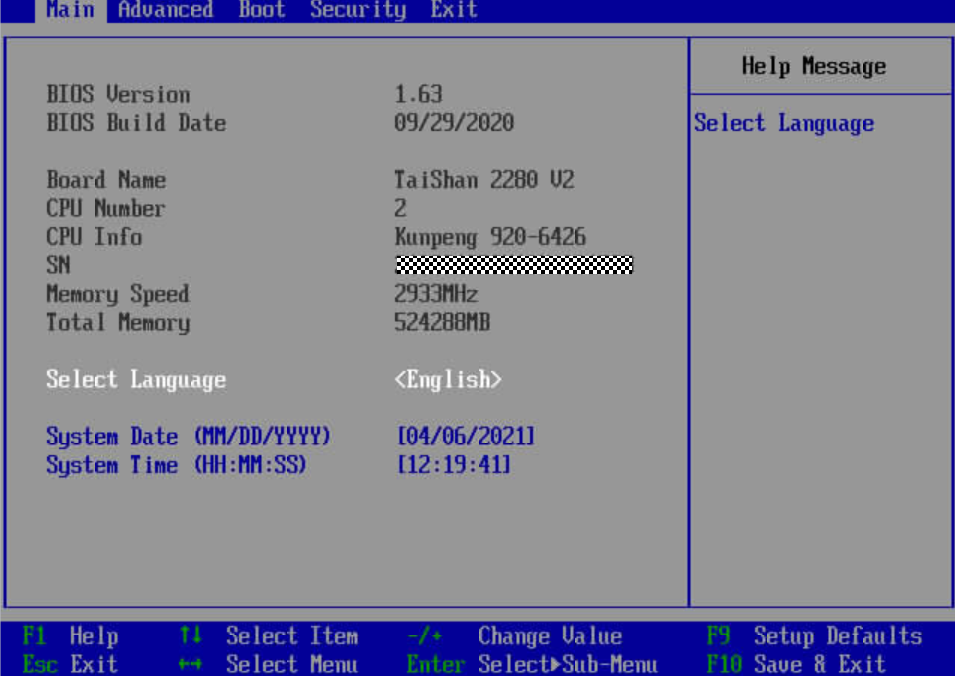The image size is (955, 676).
Task: Click the CPU Number label
Action: tap(106, 208)
